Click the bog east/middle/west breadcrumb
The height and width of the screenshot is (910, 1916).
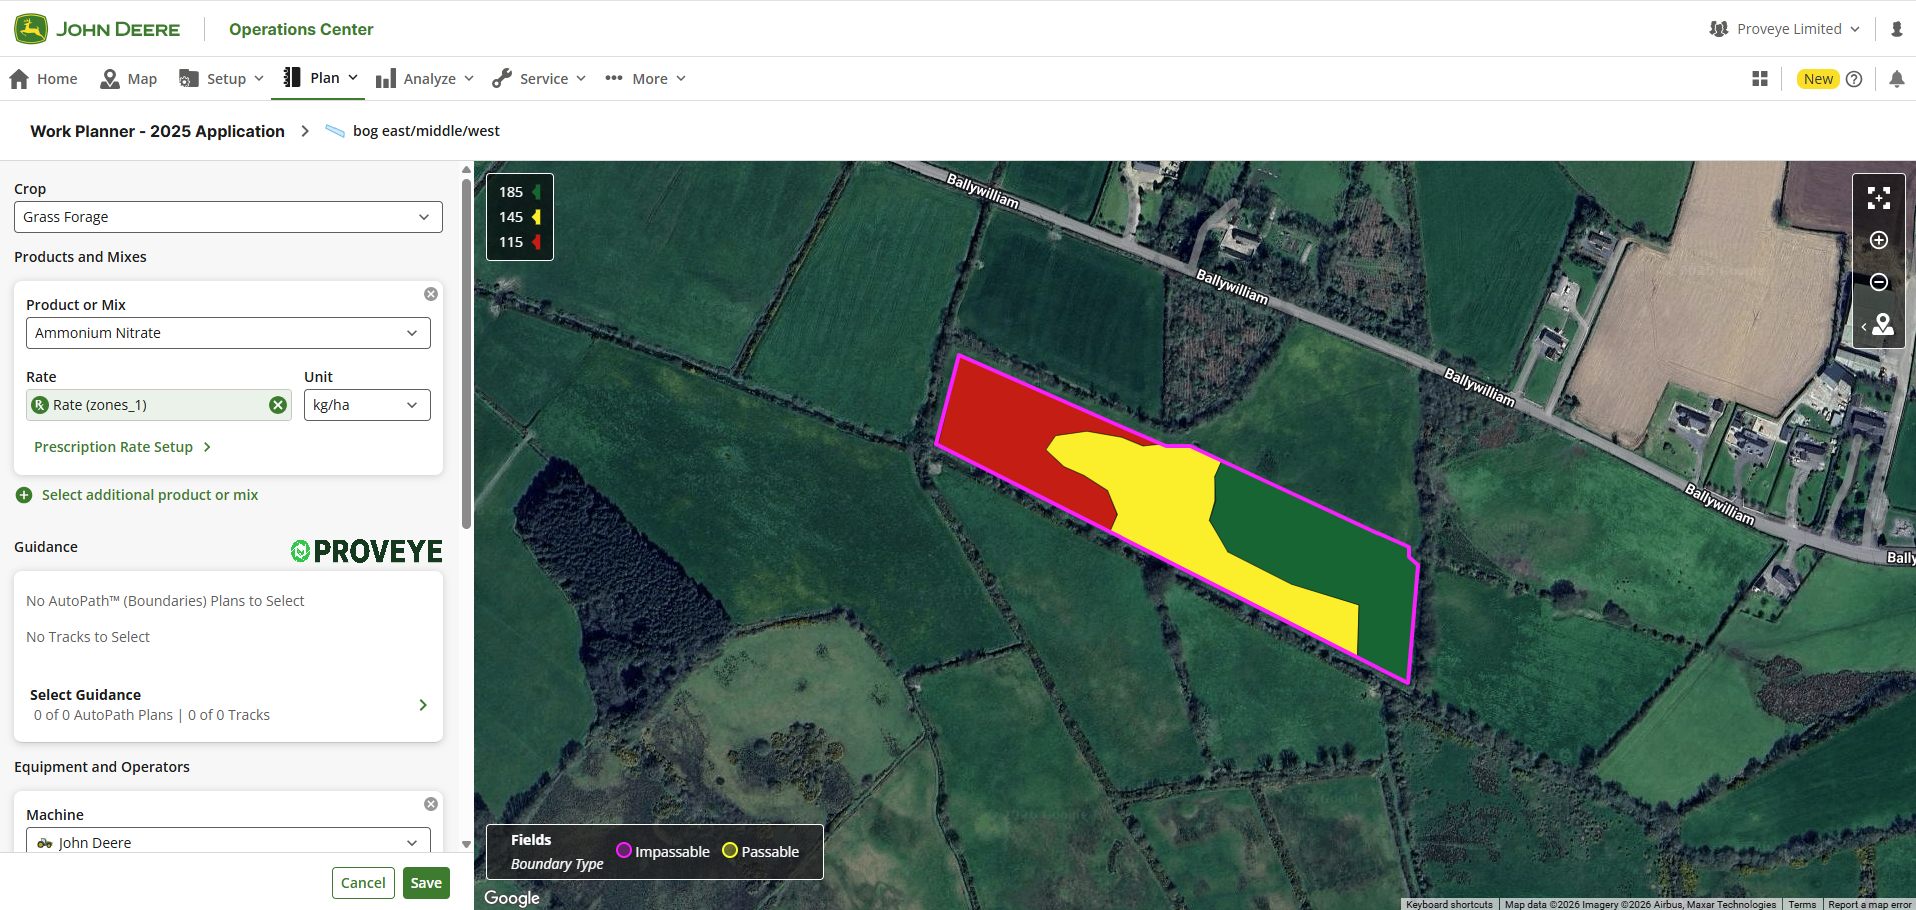pyautogui.click(x=426, y=131)
